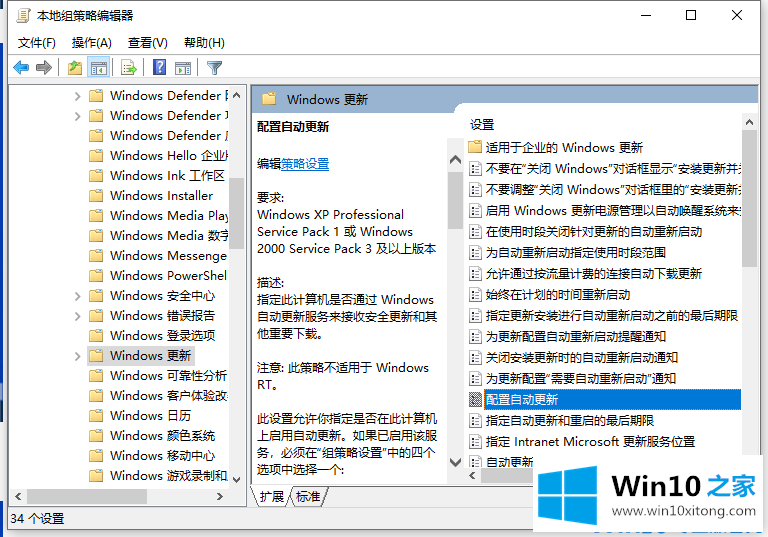
Task: Select 指定 Intranet Microsoft 更新服务位置 setting
Action: pyautogui.click(x=590, y=441)
